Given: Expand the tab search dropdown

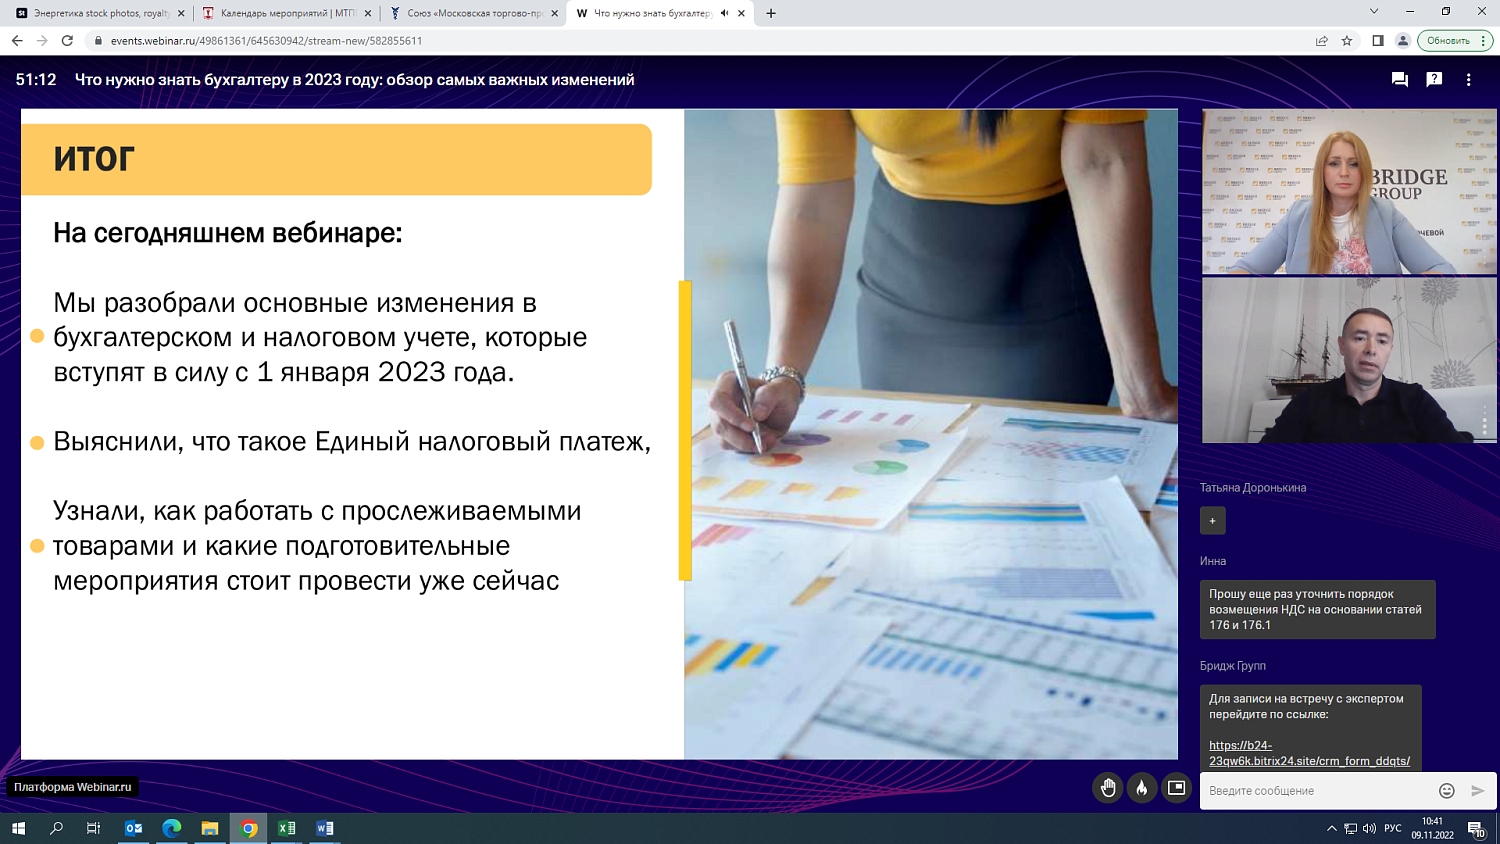Looking at the screenshot, I should click(x=1374, y=11).
